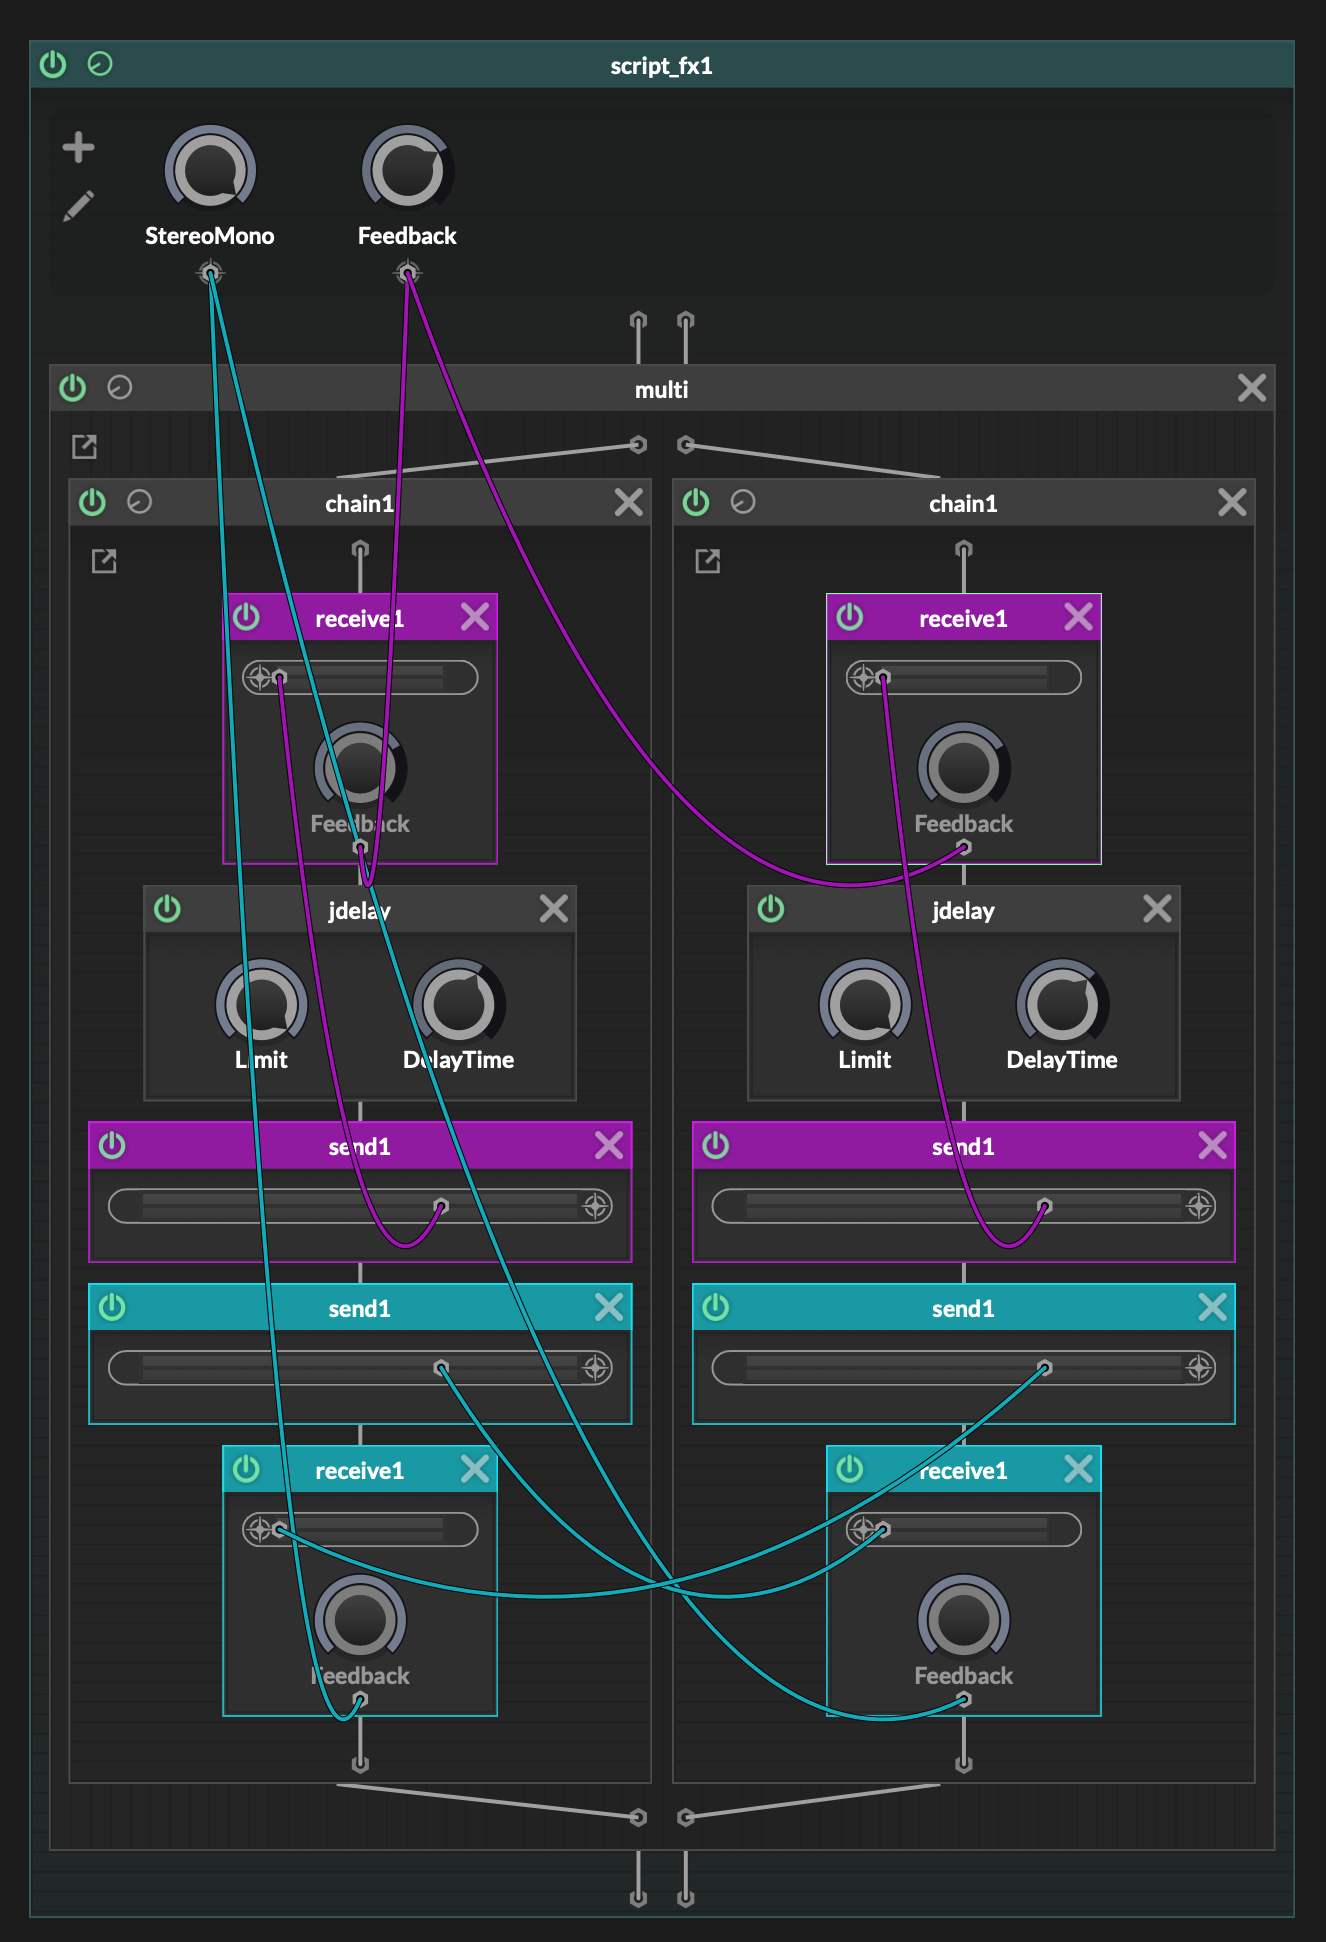Open left chain1 in external view icon
The width and height of the screenshot is (1326, 1942).
104,561
